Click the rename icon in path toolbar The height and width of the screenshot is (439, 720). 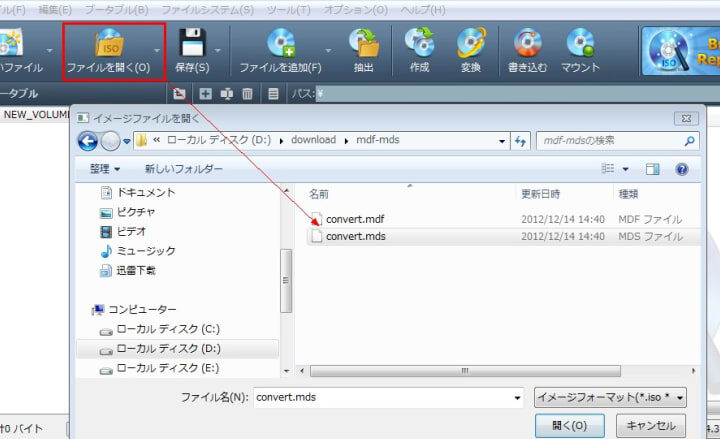click(x=226, y=94)
